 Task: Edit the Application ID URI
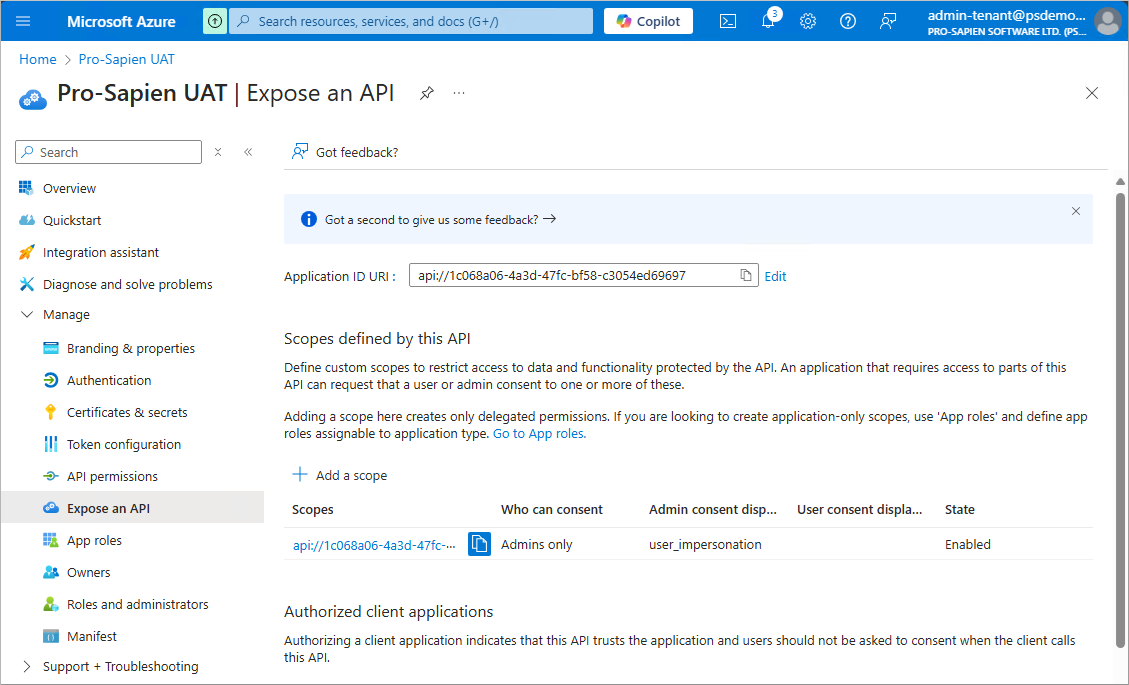pyautogui.click(x=775, y=277)
